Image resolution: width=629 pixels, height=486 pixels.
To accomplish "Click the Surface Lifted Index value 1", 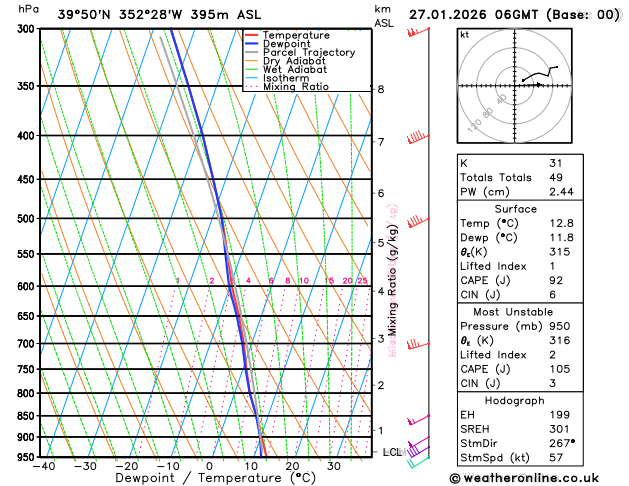I will click(x=552, y=266).
